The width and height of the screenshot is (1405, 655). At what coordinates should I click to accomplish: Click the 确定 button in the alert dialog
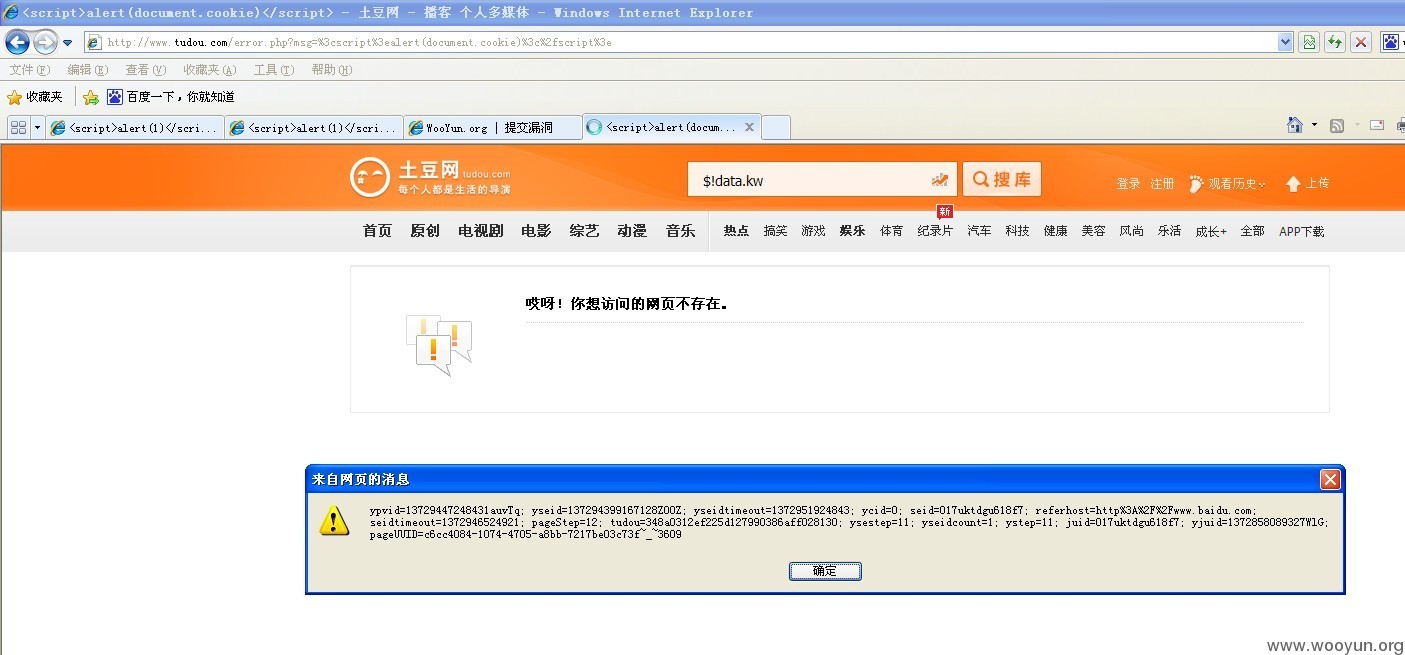click(x=825, y=571)
